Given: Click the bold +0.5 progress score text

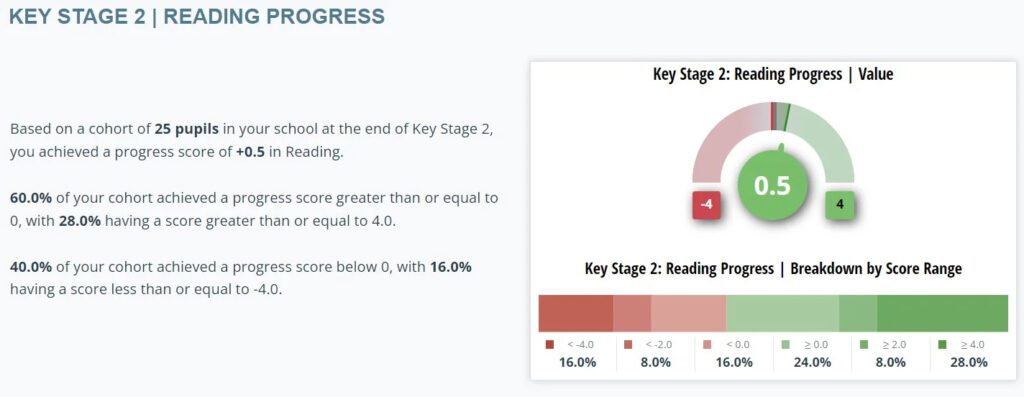Looking at the screenshot, I should [x=250, y=153].
